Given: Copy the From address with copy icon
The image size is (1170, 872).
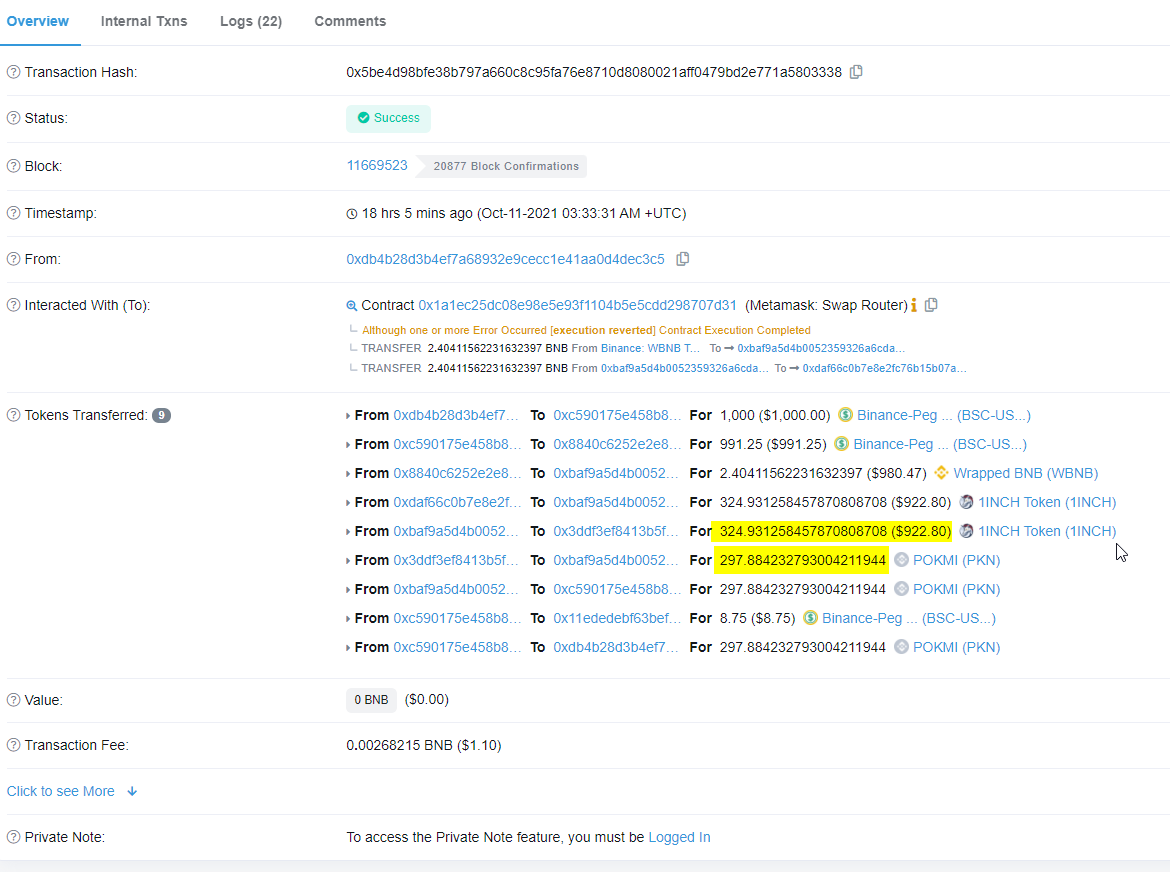Looking at the screenshot, I should (683, 258).
